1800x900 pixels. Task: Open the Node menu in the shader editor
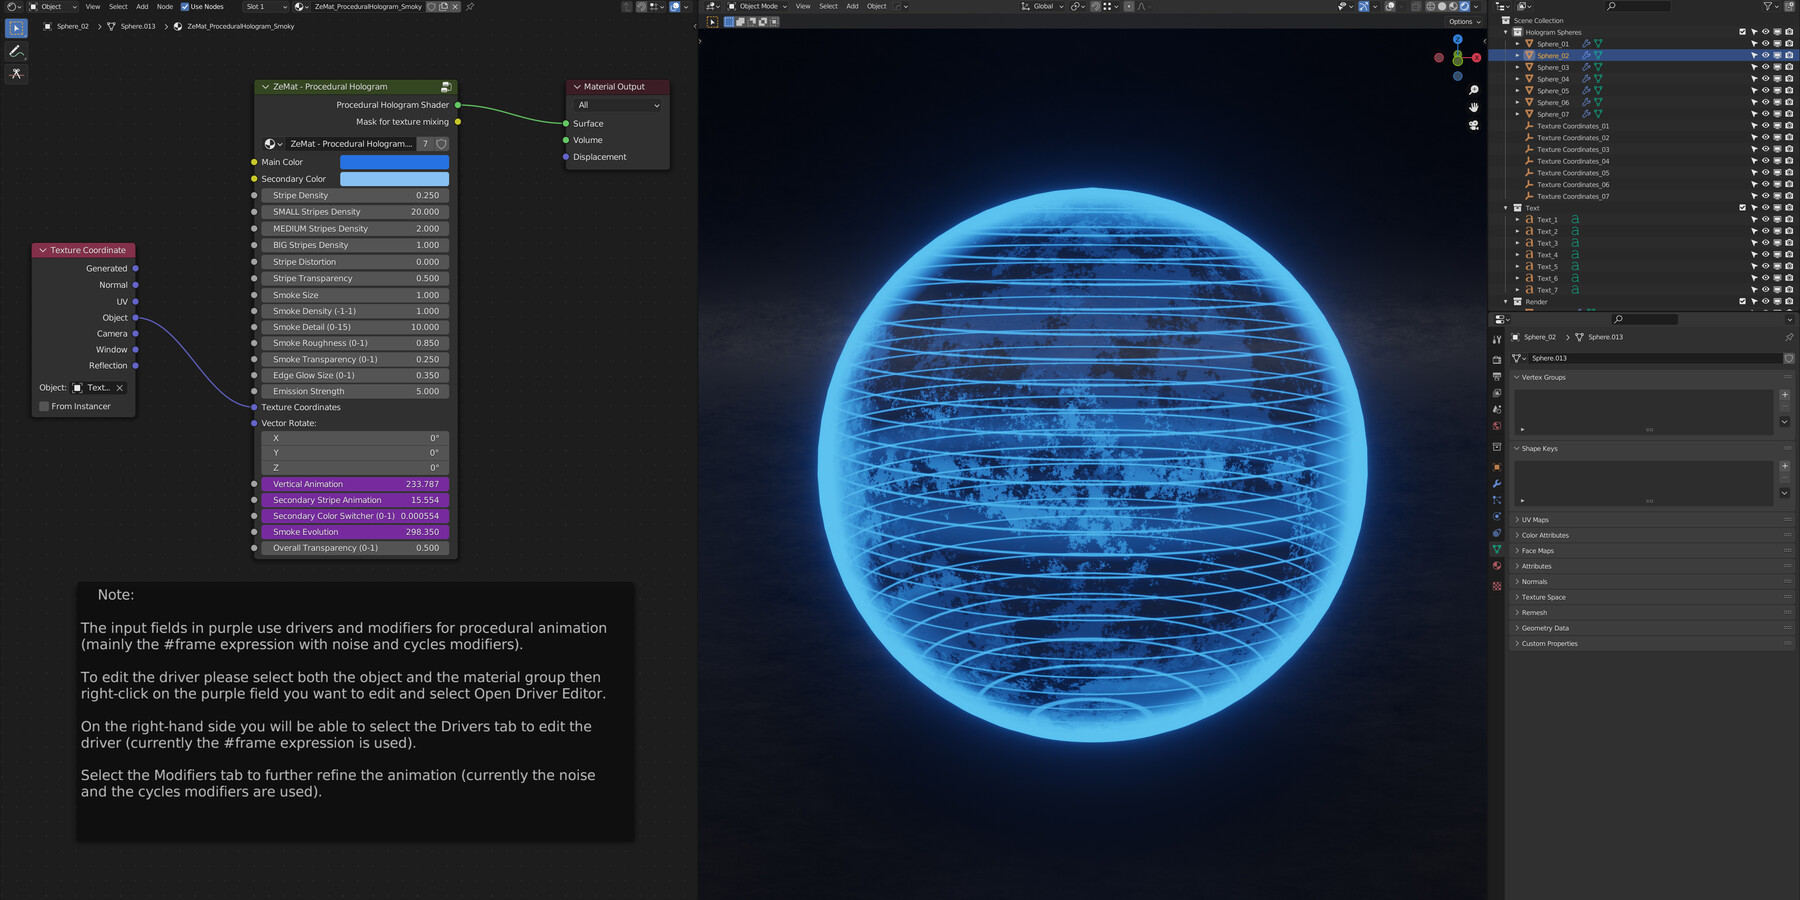coord(164,7)
